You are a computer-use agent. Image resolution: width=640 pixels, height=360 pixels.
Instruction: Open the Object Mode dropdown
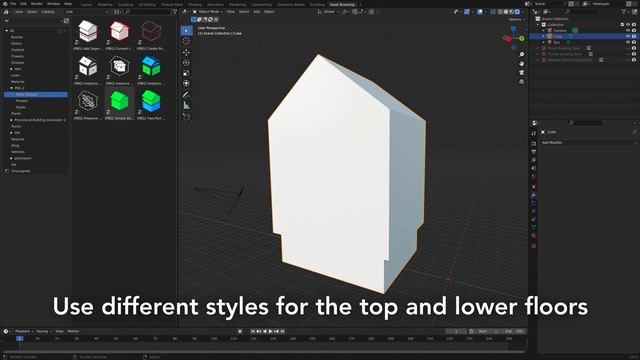tap(208, 12)
